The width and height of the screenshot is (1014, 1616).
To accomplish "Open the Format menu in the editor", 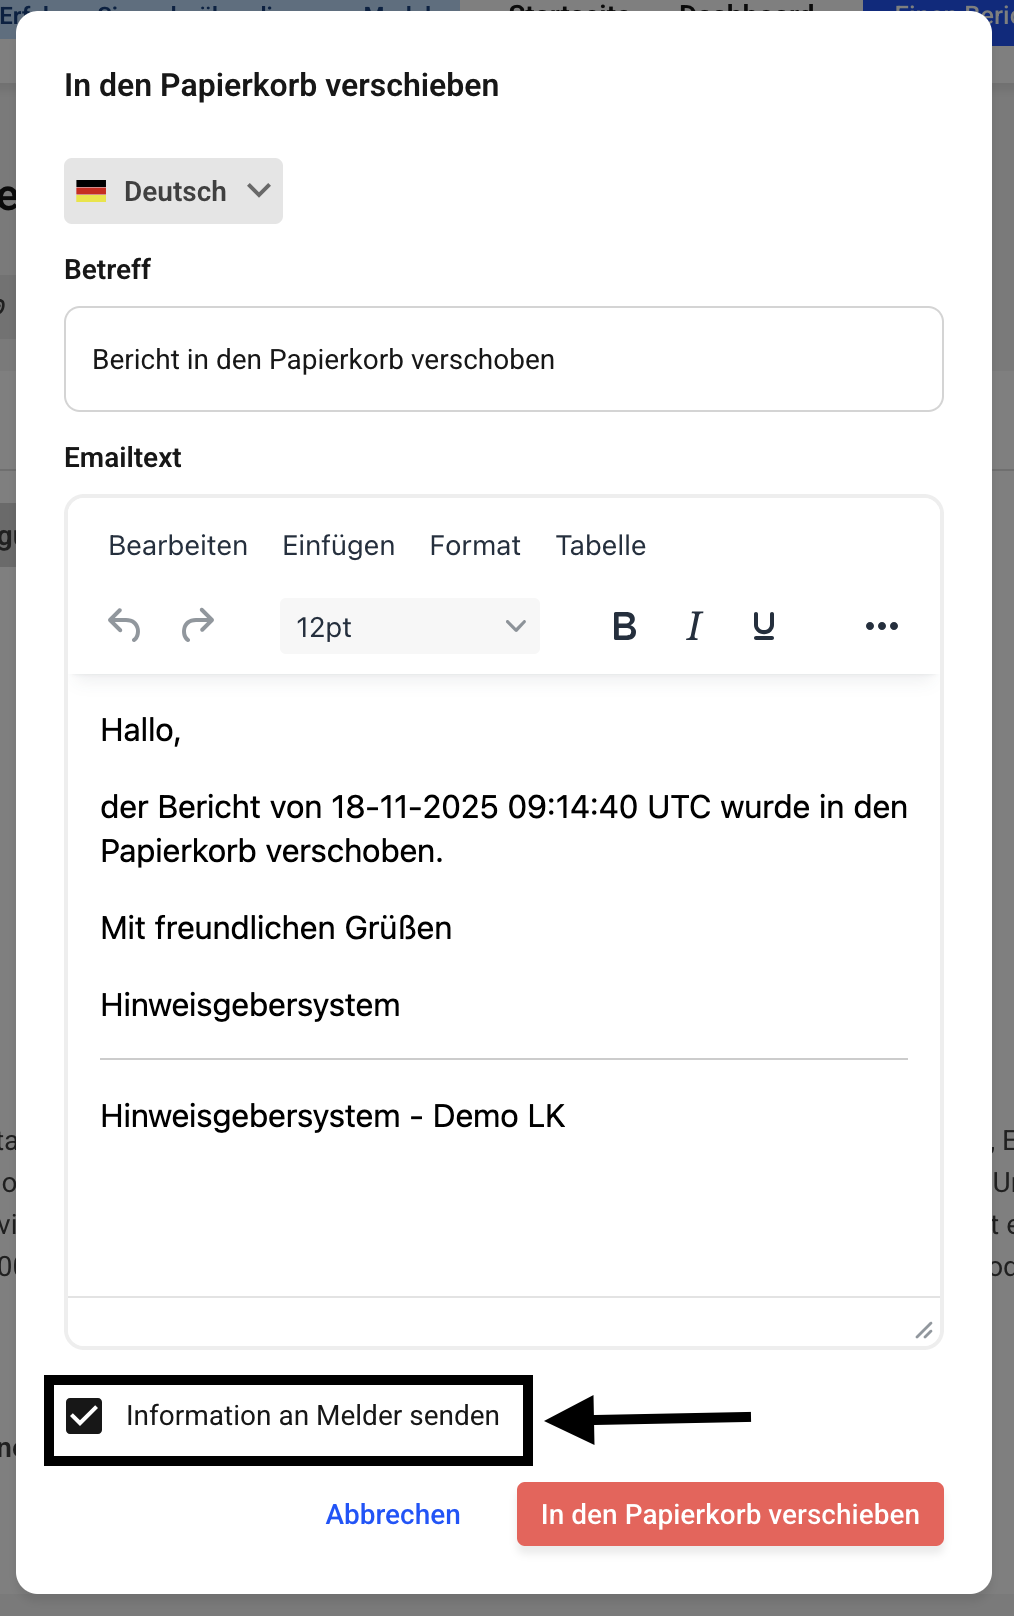I will pyautogui.click(x=475, y=546).
